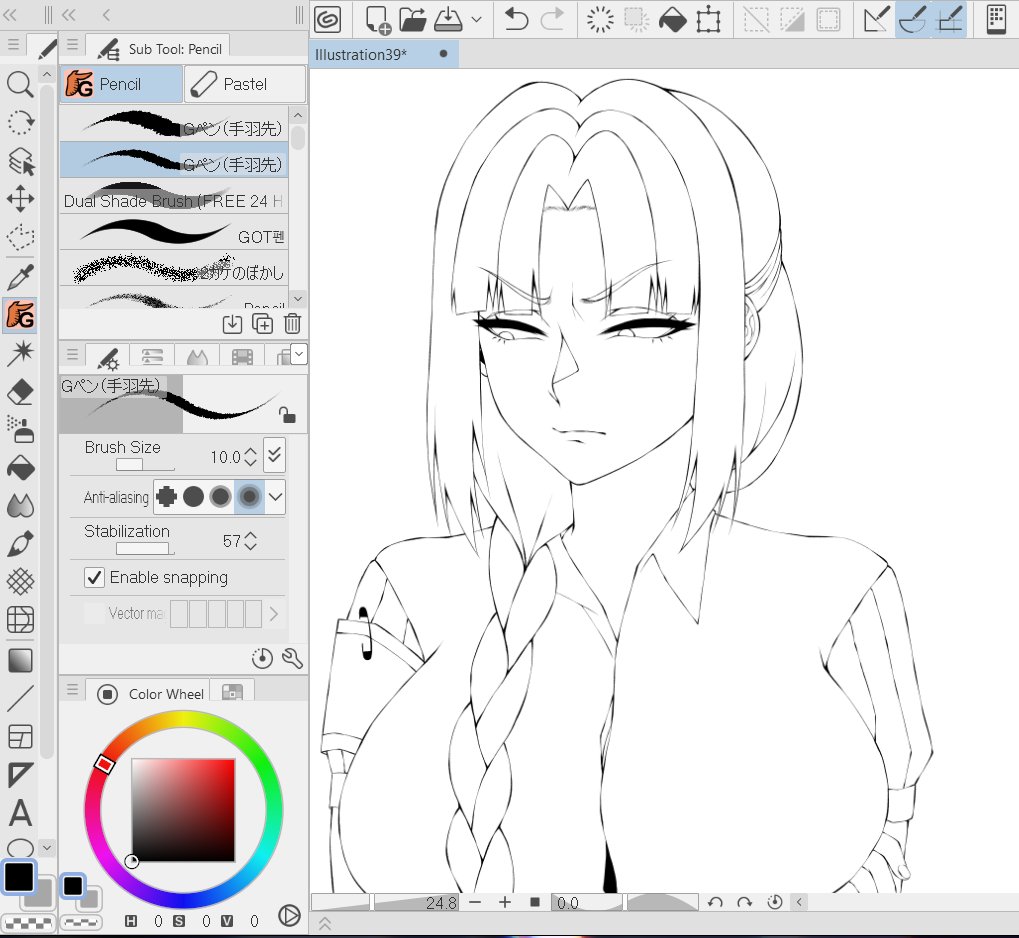The image size is (1019, 938).
Task: Select the Ruler tool
Action: [19, 775]
